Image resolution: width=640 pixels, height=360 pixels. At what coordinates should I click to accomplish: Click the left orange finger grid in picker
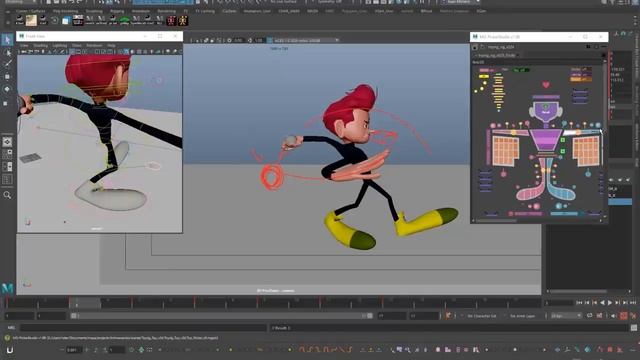(505, 151)
